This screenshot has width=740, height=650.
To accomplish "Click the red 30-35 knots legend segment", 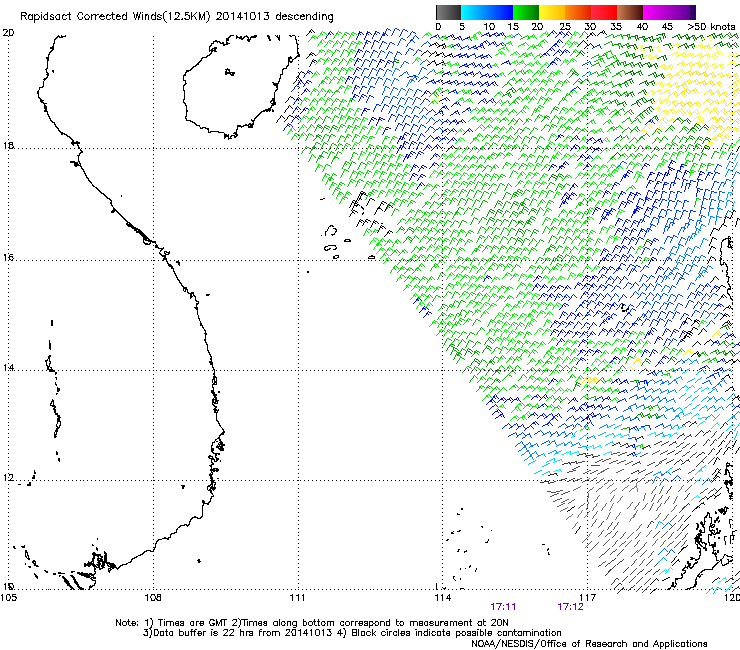I will 604,12.
